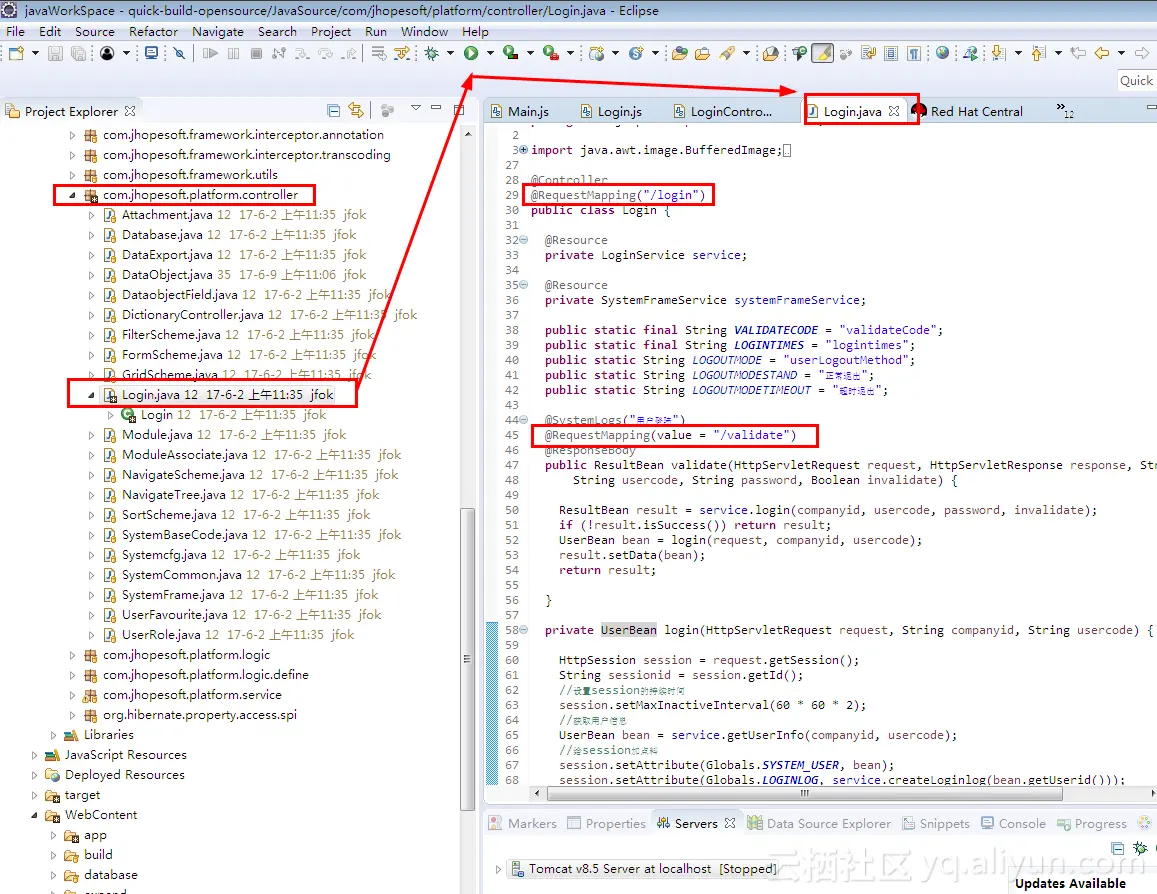This screenshot has height=894, width=1157.
Task: Show hidden editor tabs list
Action: 1065,111
